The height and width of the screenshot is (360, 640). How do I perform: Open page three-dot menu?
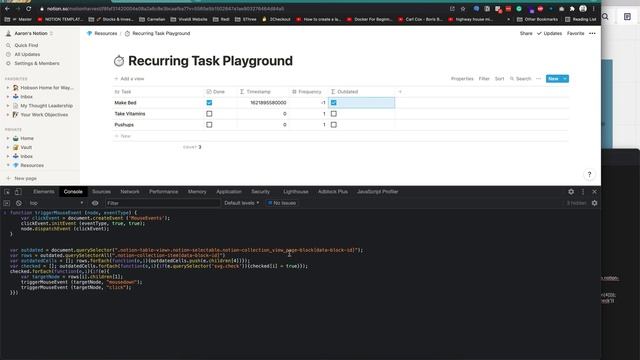click(x=592, y=33)
